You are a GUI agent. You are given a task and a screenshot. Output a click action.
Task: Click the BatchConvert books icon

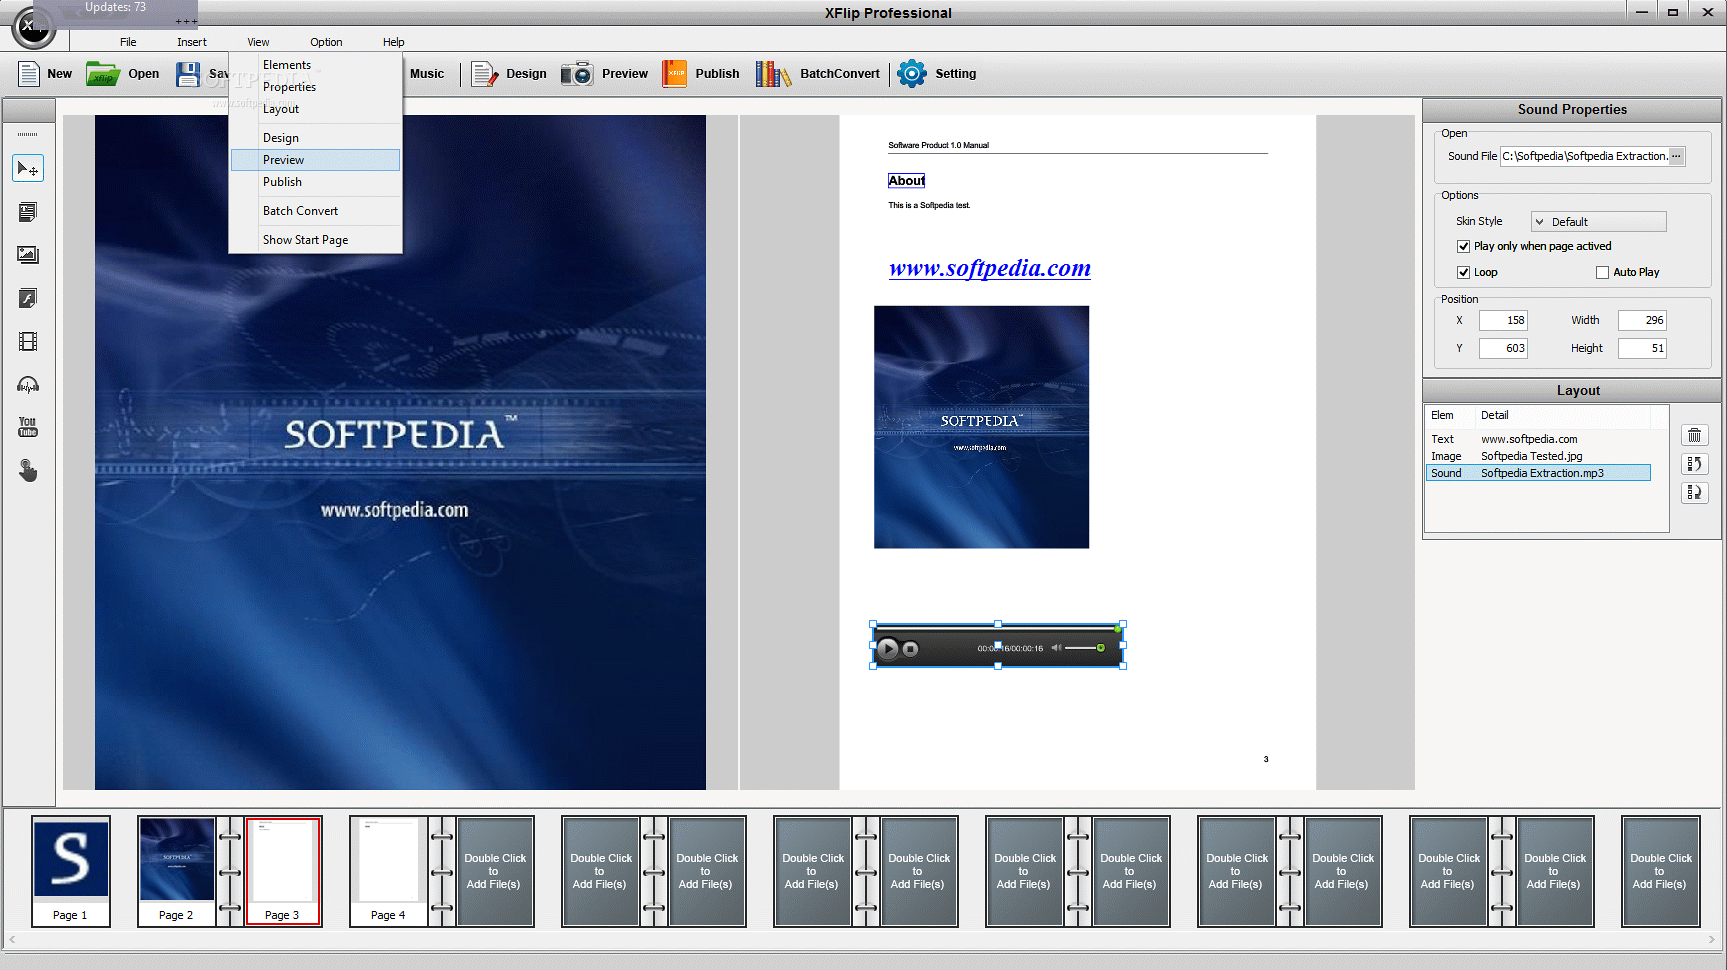click(x=773, y=74)
